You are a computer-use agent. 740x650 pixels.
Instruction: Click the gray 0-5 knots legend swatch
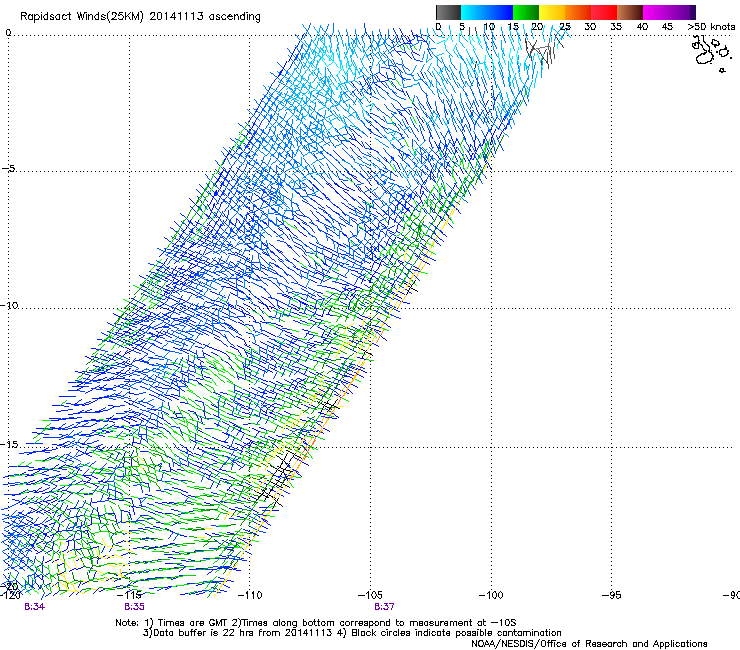coord(448,12)
